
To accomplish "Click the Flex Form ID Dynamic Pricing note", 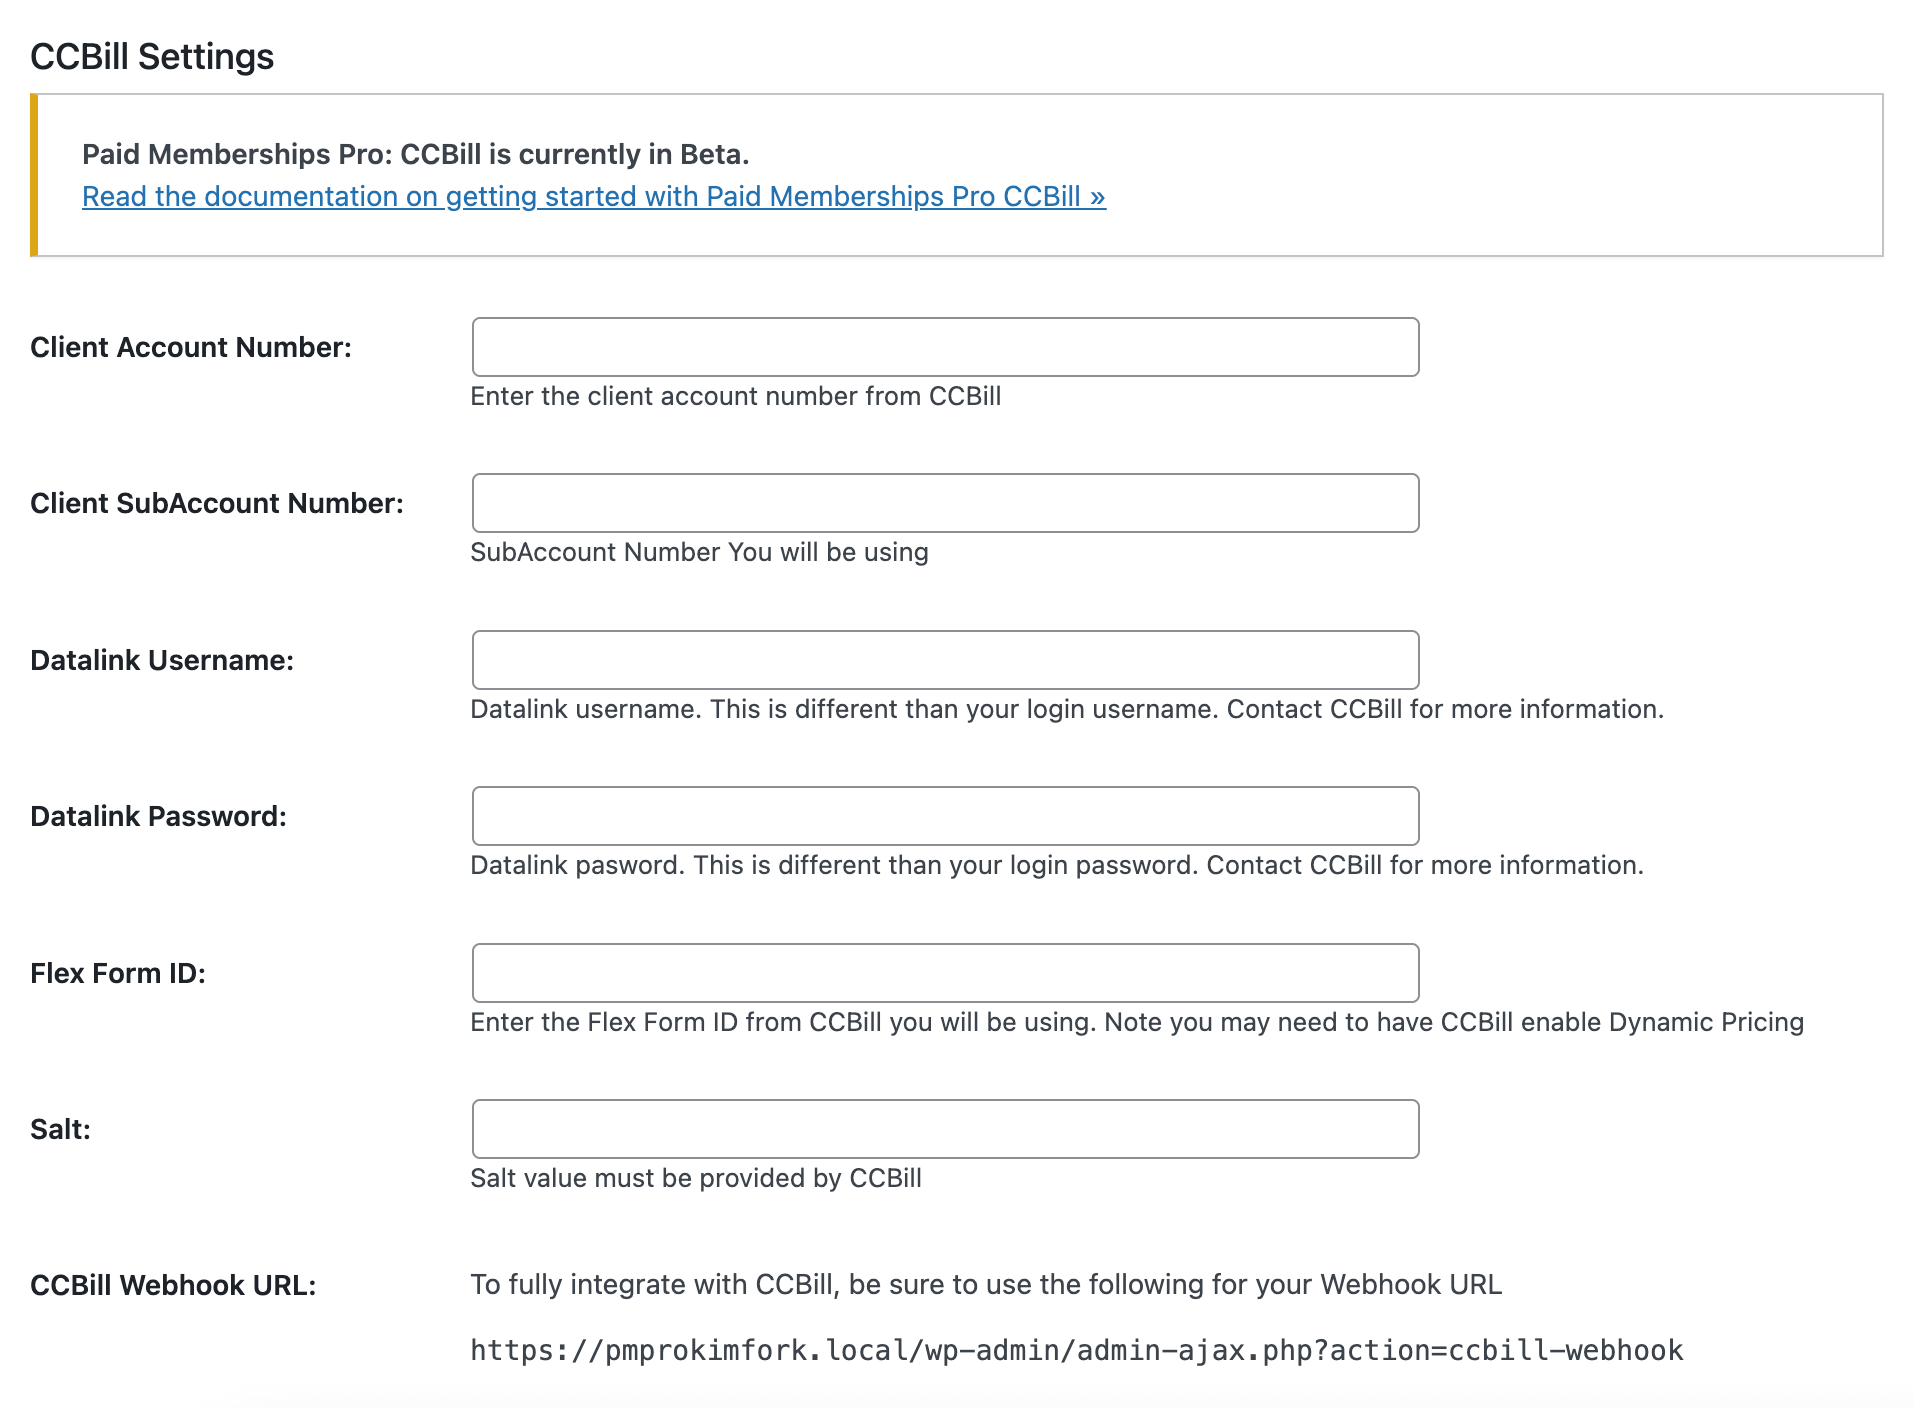I will [x=1137, y=1022].
